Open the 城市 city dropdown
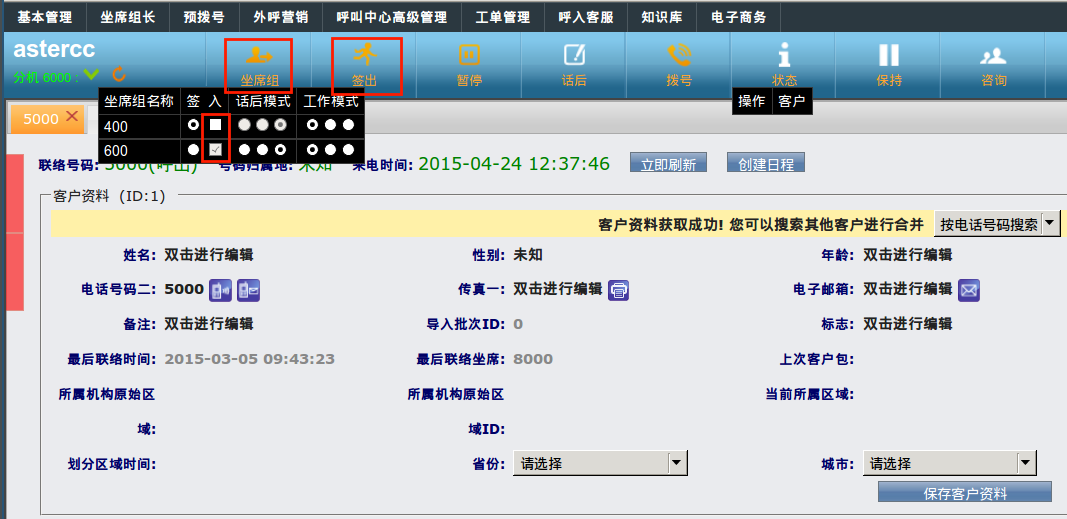 click(949, 463)
